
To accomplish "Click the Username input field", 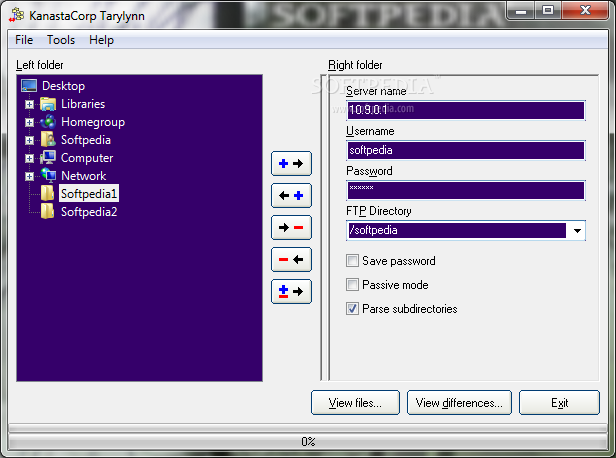I will [x=466, y=150].
